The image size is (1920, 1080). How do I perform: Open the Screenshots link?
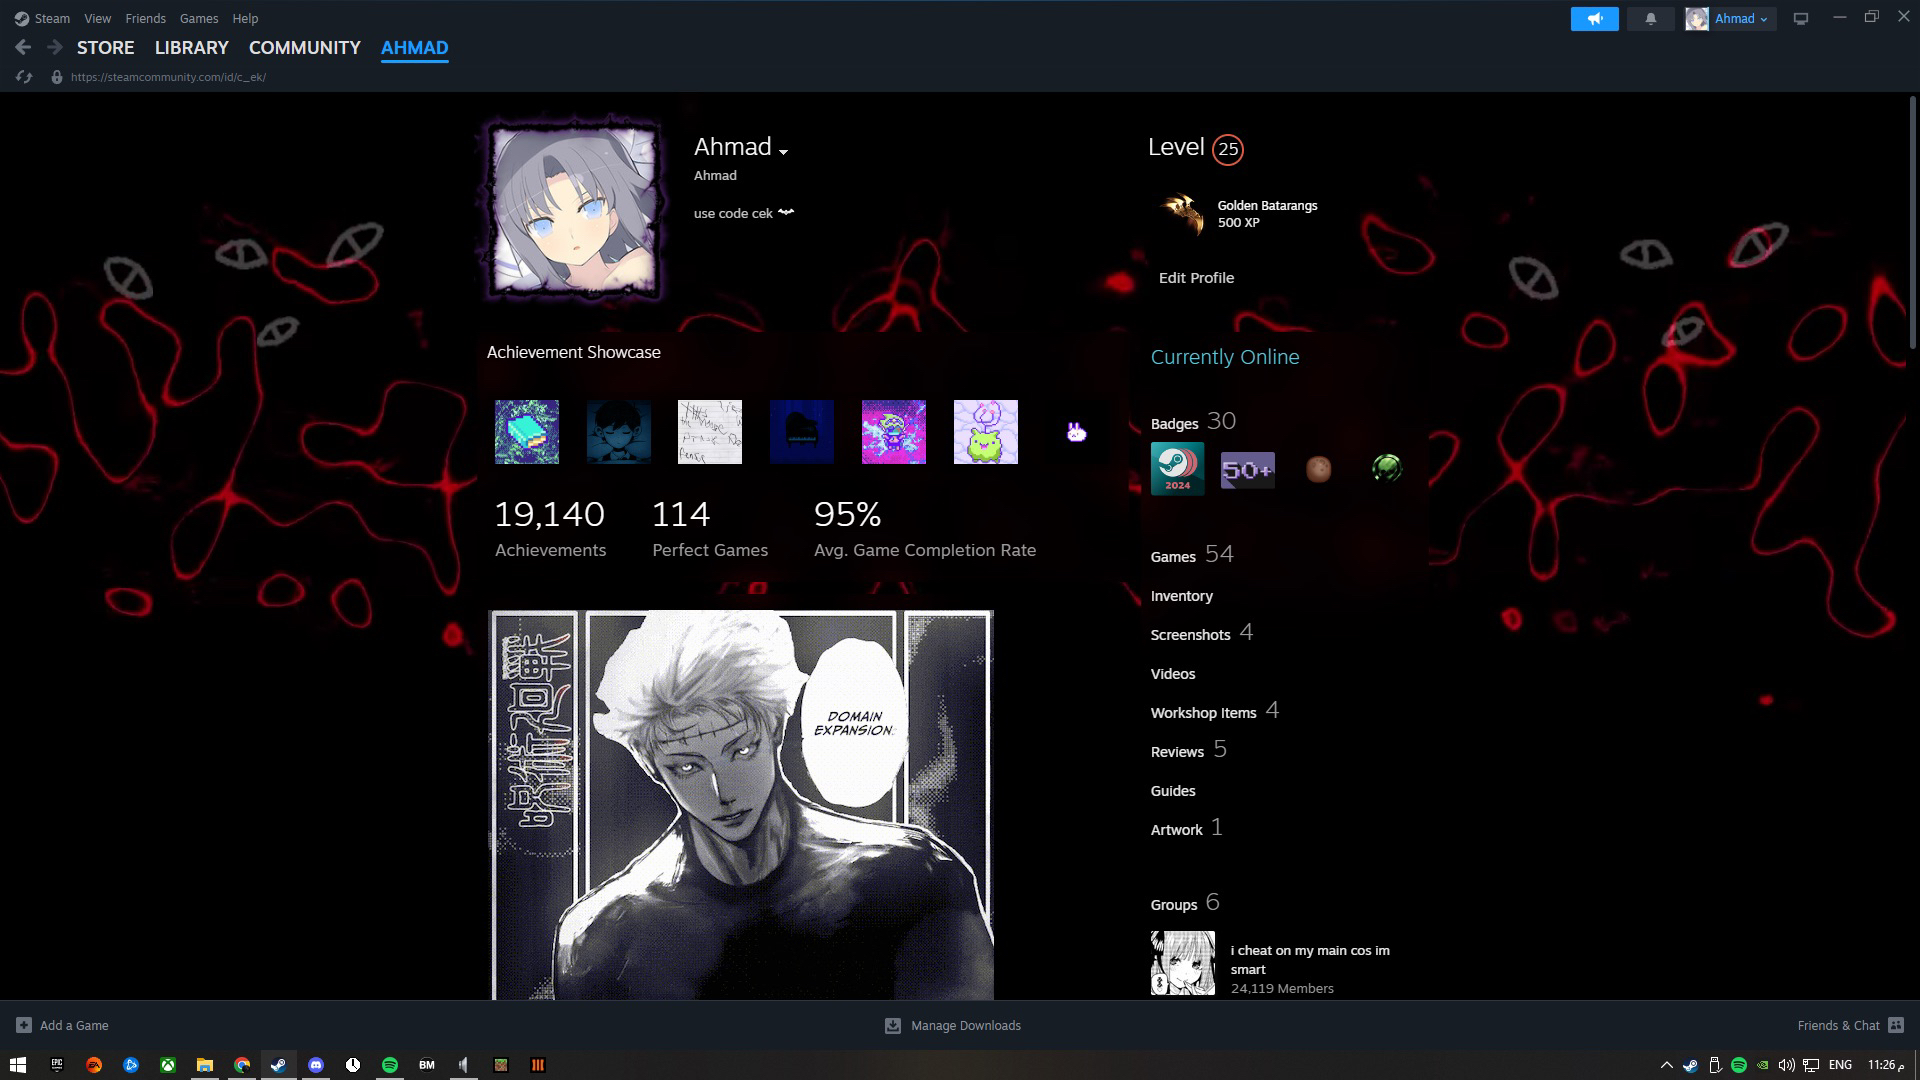tap(1202, 633)
